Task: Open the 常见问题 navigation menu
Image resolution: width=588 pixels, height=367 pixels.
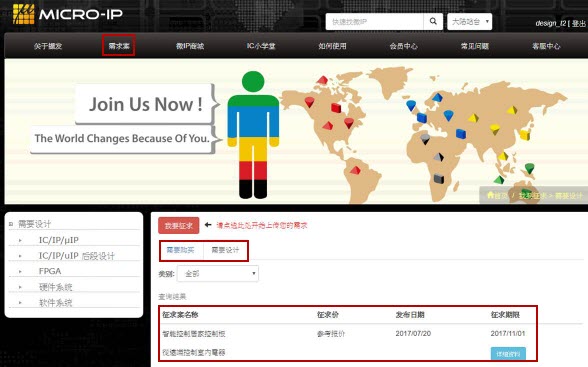Action: tap(475, 46)
